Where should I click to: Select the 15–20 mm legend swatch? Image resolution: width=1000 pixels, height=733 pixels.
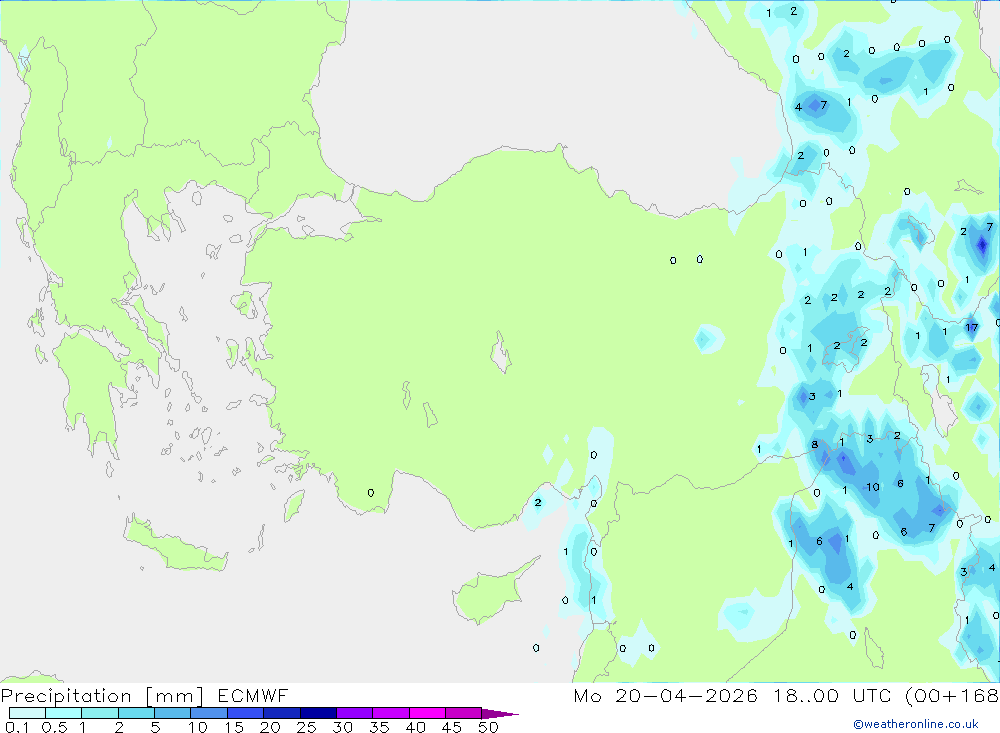point(245,713)
